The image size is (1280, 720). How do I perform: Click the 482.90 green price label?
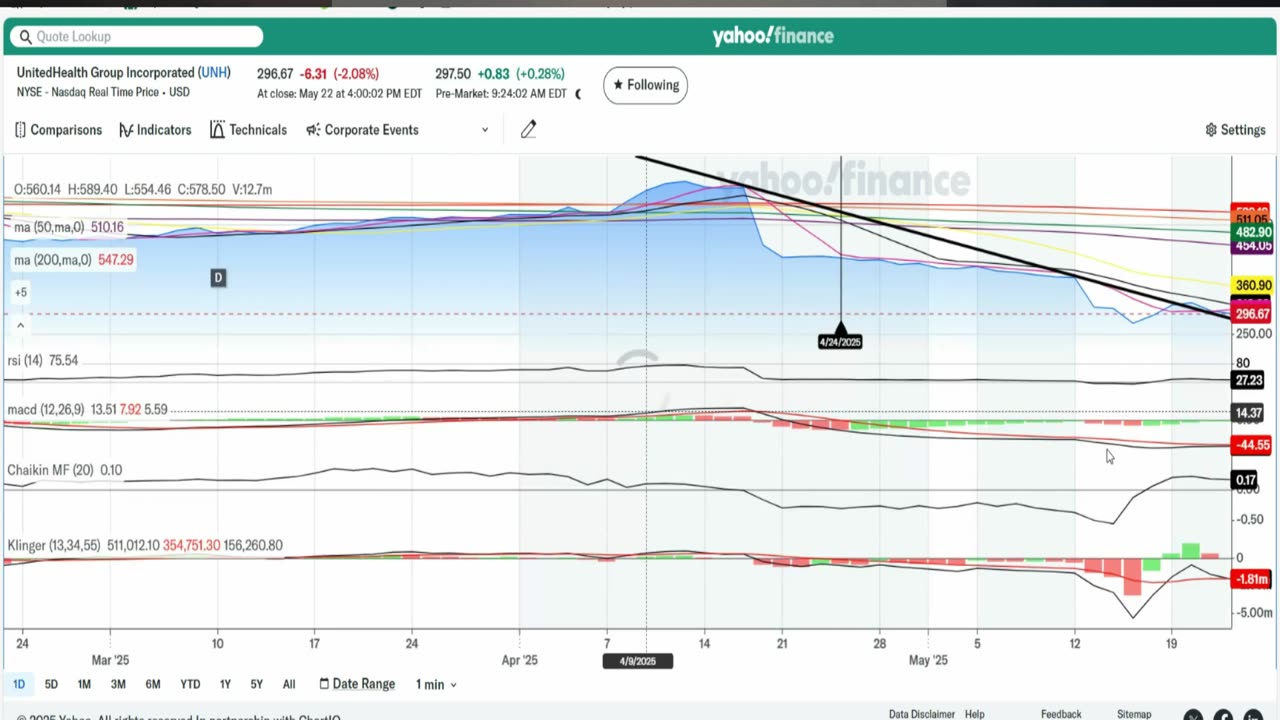click(1252, 232)
